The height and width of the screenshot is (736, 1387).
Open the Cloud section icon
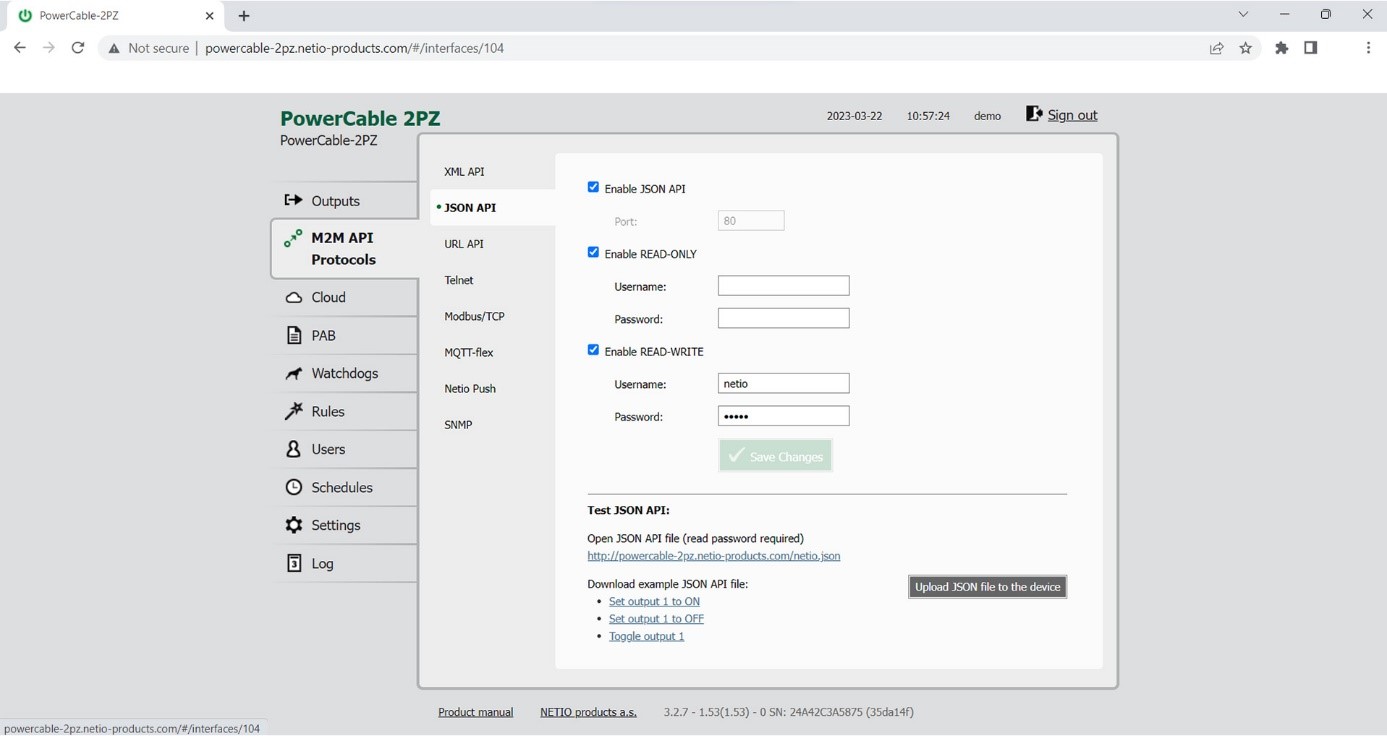coord(293,298)
